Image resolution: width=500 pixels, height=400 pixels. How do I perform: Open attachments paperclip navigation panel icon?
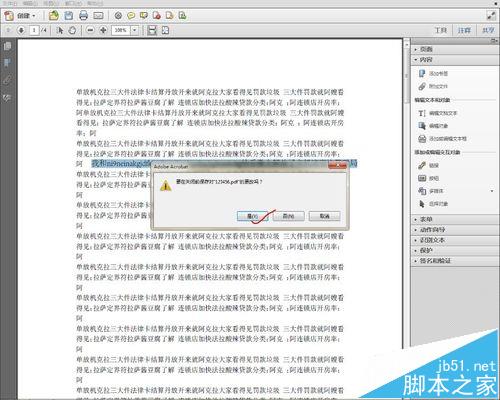pyautogui.click(x=7, y=80)
